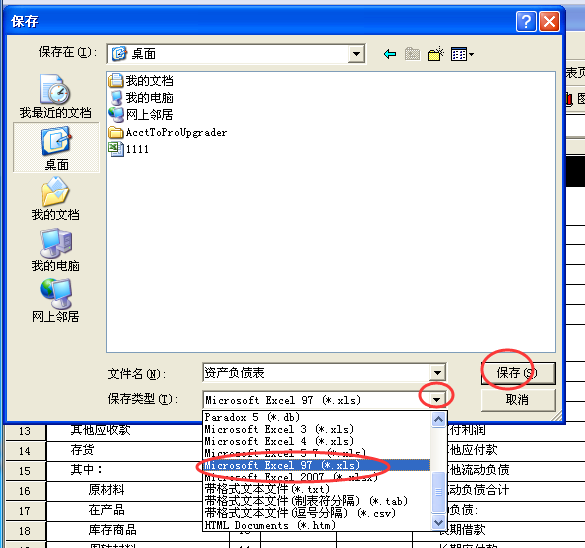The image size is (585, 548).
Task: Click the 保存 button
Action: pos(518,373)
